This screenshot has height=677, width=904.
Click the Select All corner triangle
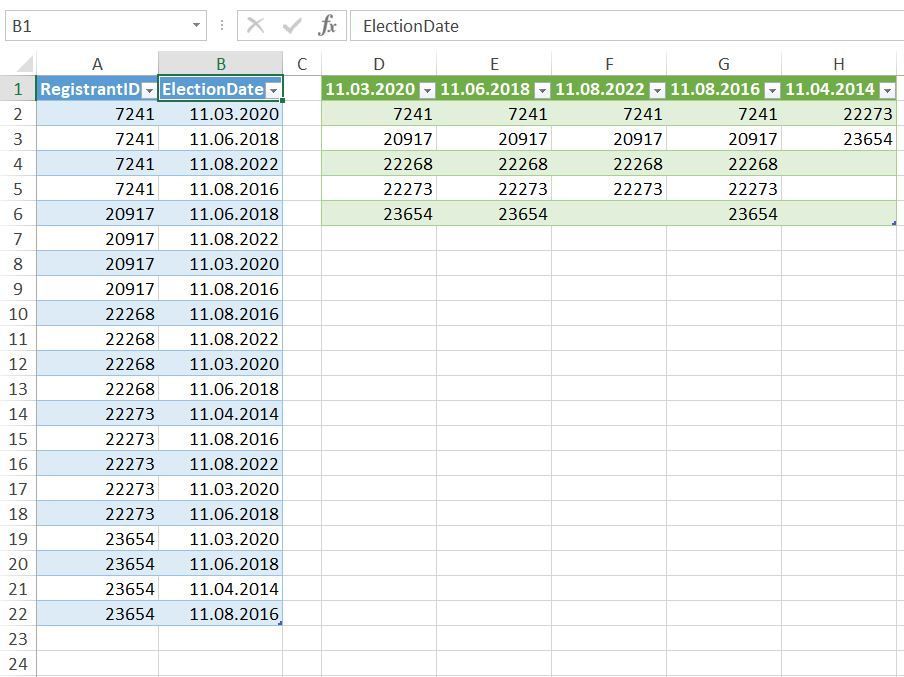pos(25,64)
